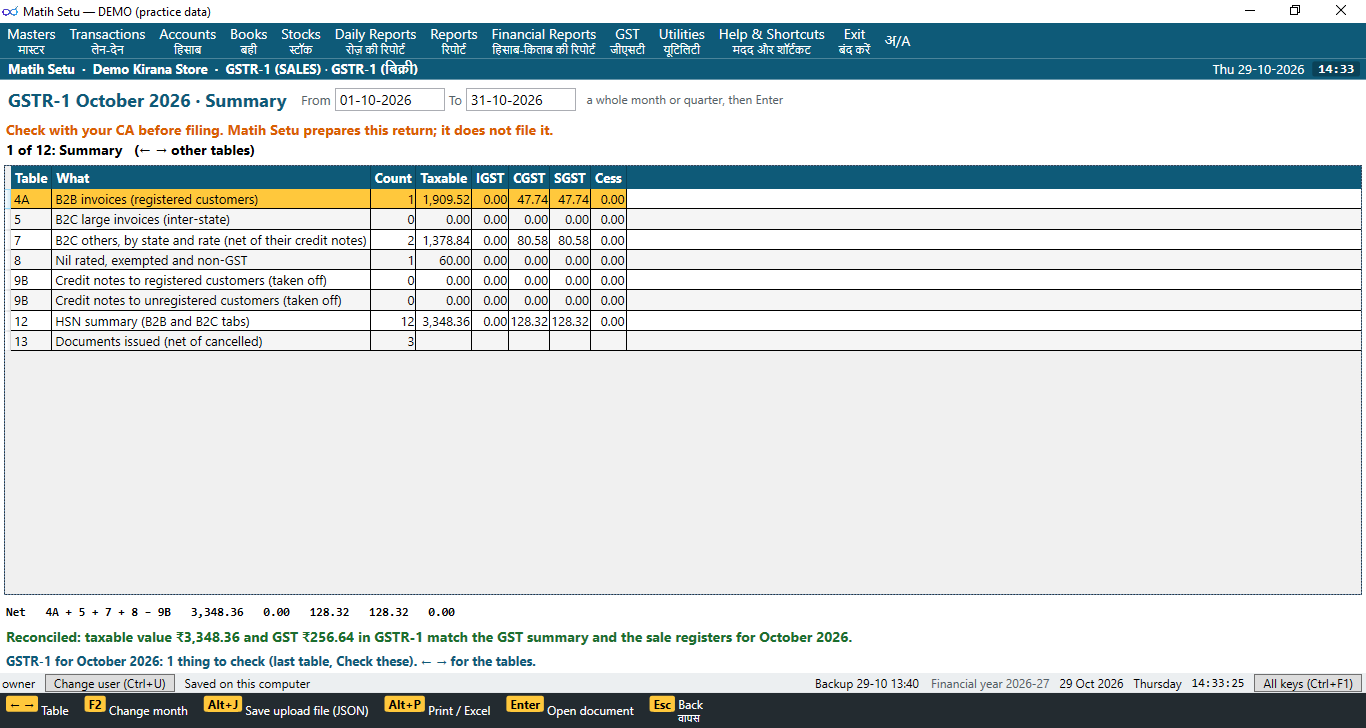Viewport: 1366px width, 728px height.
Task: Open the Transactions menu
Action: (107, 41)
